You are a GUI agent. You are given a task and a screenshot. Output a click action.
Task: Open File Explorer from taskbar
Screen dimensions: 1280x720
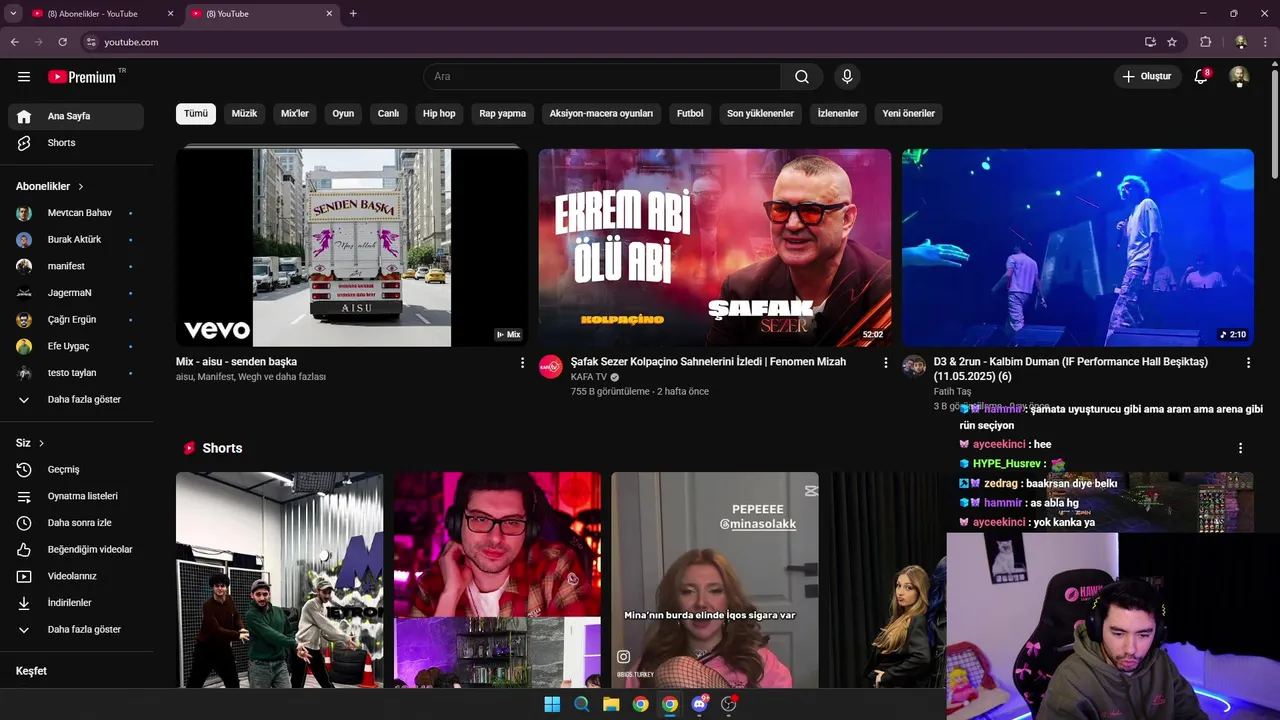click(x=611, y=704)
